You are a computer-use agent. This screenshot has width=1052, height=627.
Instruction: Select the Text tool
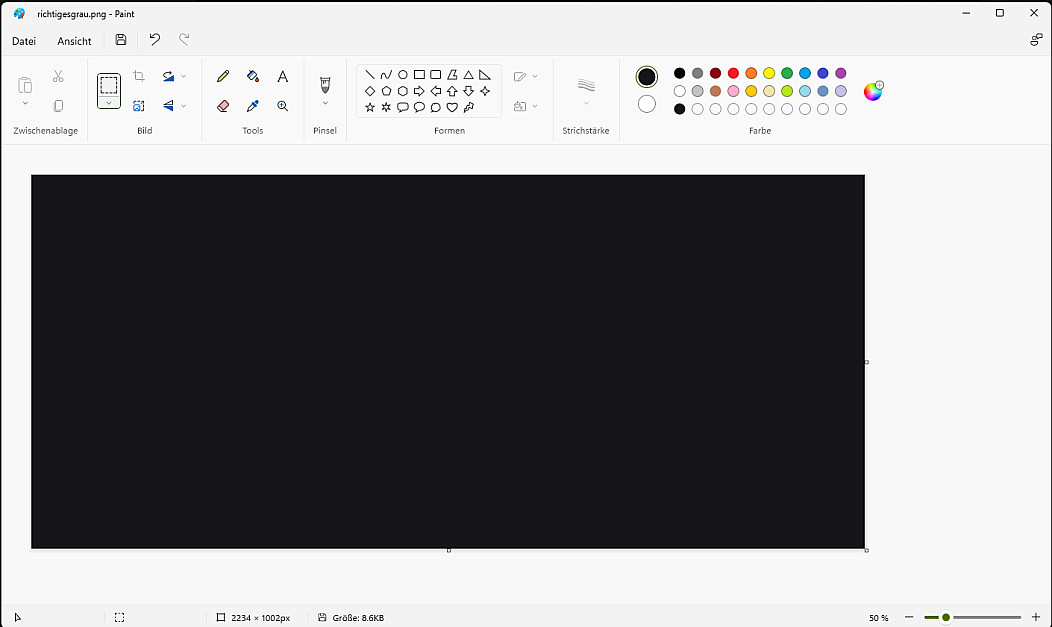(x=283, y=76)
